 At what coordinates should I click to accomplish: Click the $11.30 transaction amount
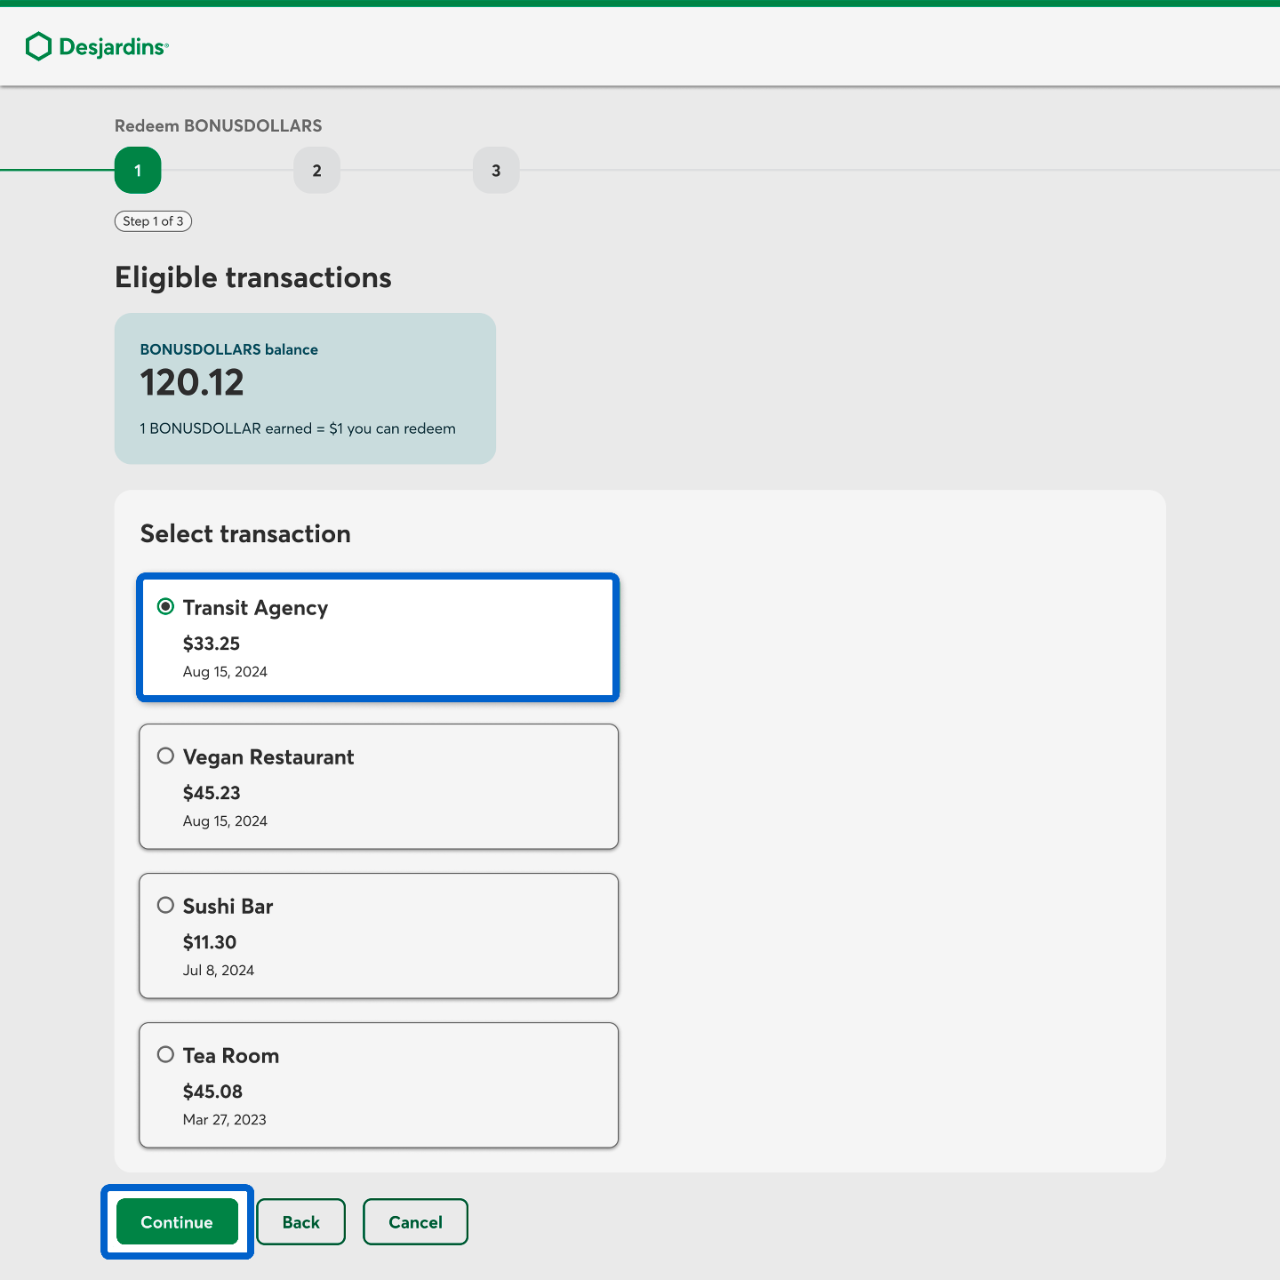pyautogui.click(x=210, y=942)
